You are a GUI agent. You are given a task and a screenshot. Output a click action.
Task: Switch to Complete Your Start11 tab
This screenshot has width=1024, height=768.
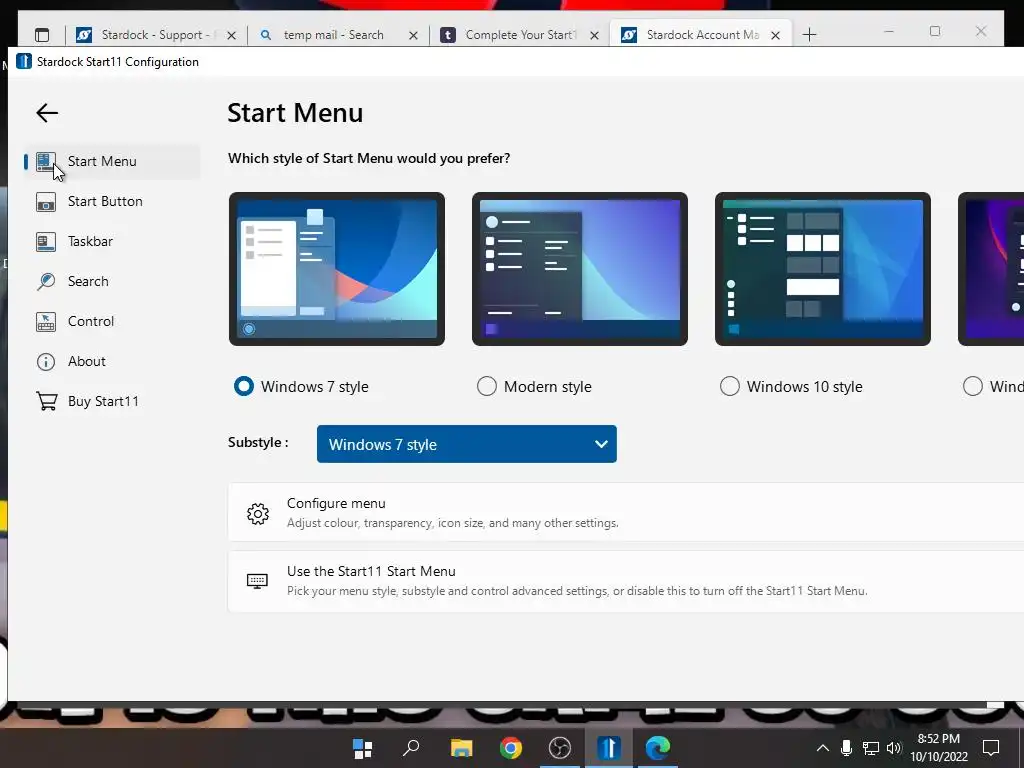517,35
